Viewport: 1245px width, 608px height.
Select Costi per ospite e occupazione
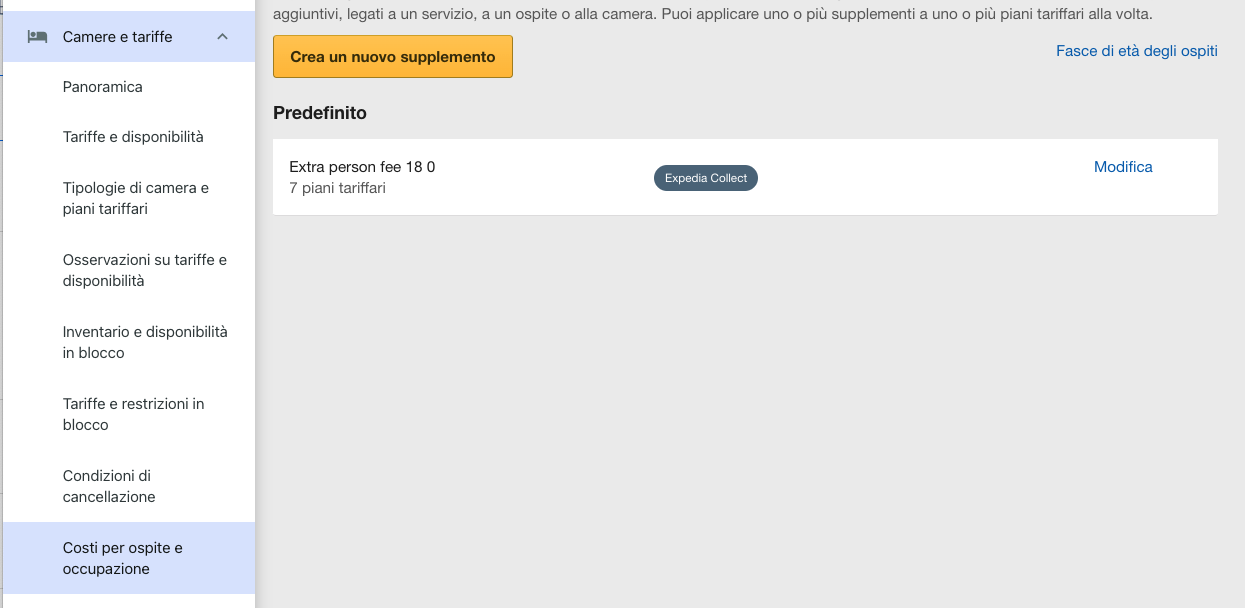point(129,558)
